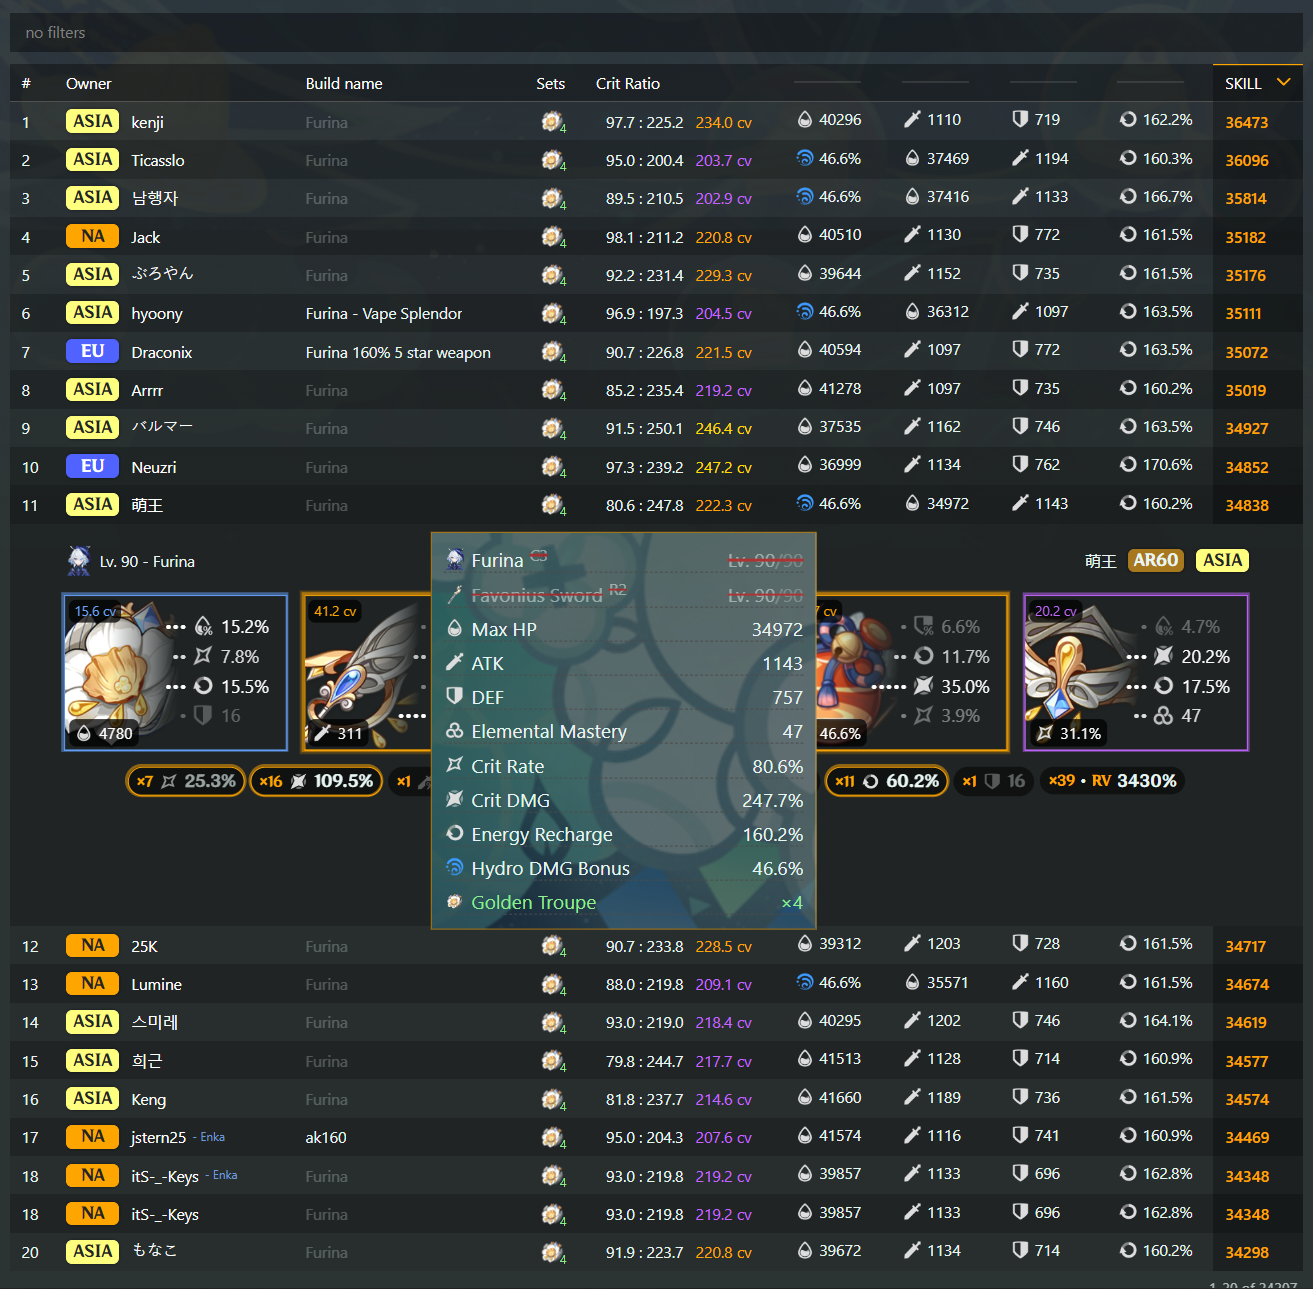The image size is (1313, 1289).
Task: Click the Crit Rate icon in the stats panel
Action: click(x=455, y=766)
